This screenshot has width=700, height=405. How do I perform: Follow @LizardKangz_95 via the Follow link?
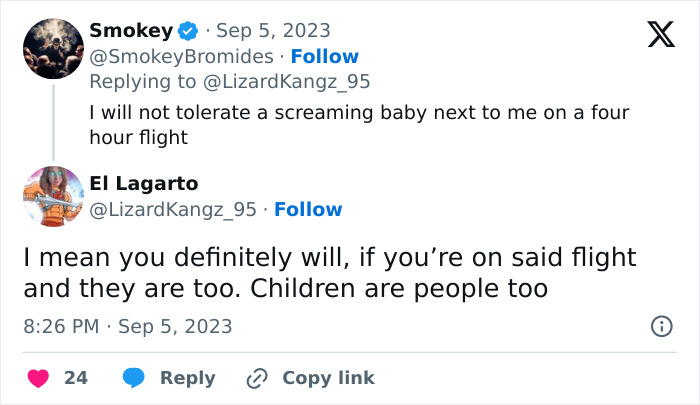[x=308, y=209]
